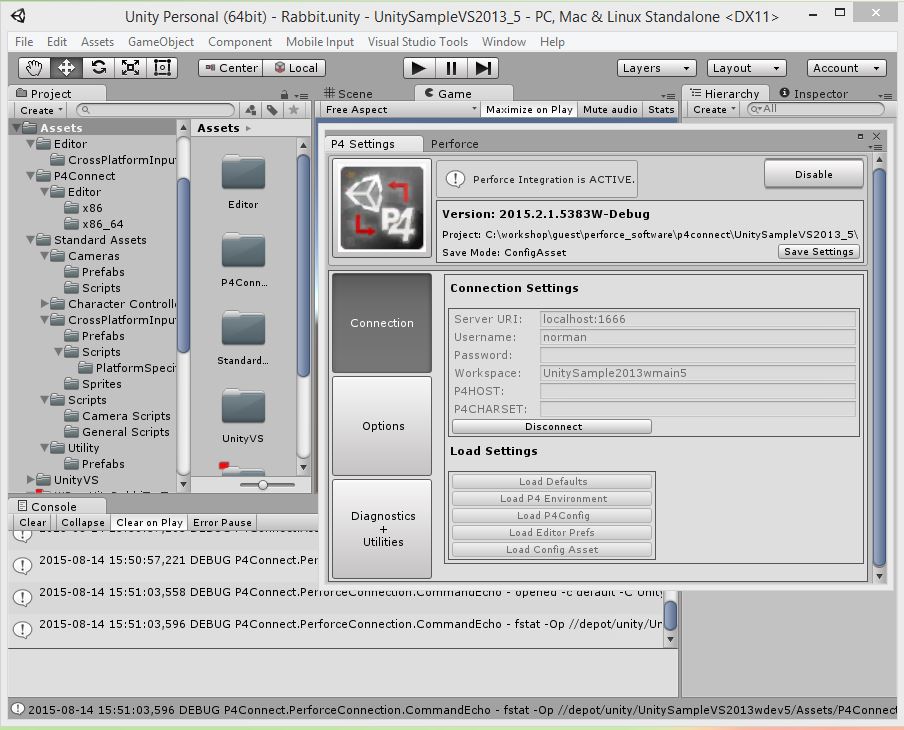Filter assets by label icon
Image resolution: width=904 pixels, height=730 pixels.
click(x=272, y=110)
